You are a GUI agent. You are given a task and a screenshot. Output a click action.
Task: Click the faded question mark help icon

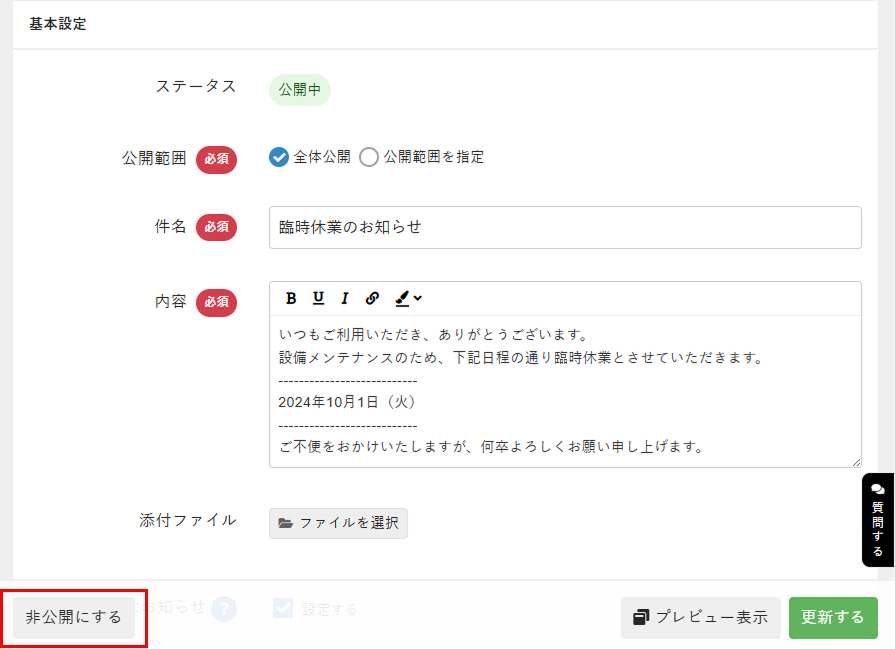point(224,608)
